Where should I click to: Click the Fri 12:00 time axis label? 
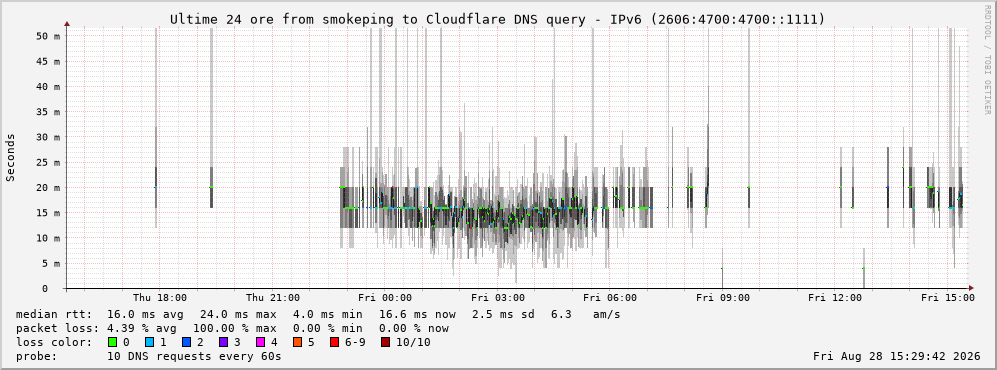[x=835, y=298]
